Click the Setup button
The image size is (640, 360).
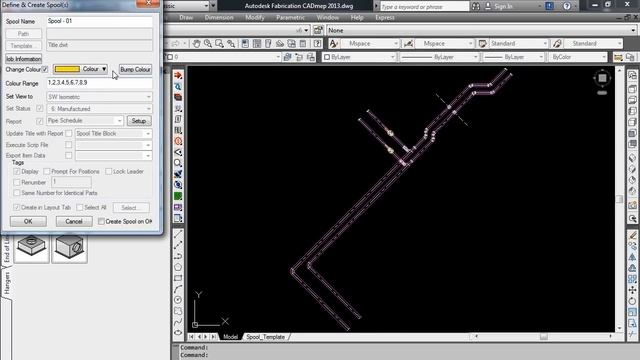(x=139, y=121)
